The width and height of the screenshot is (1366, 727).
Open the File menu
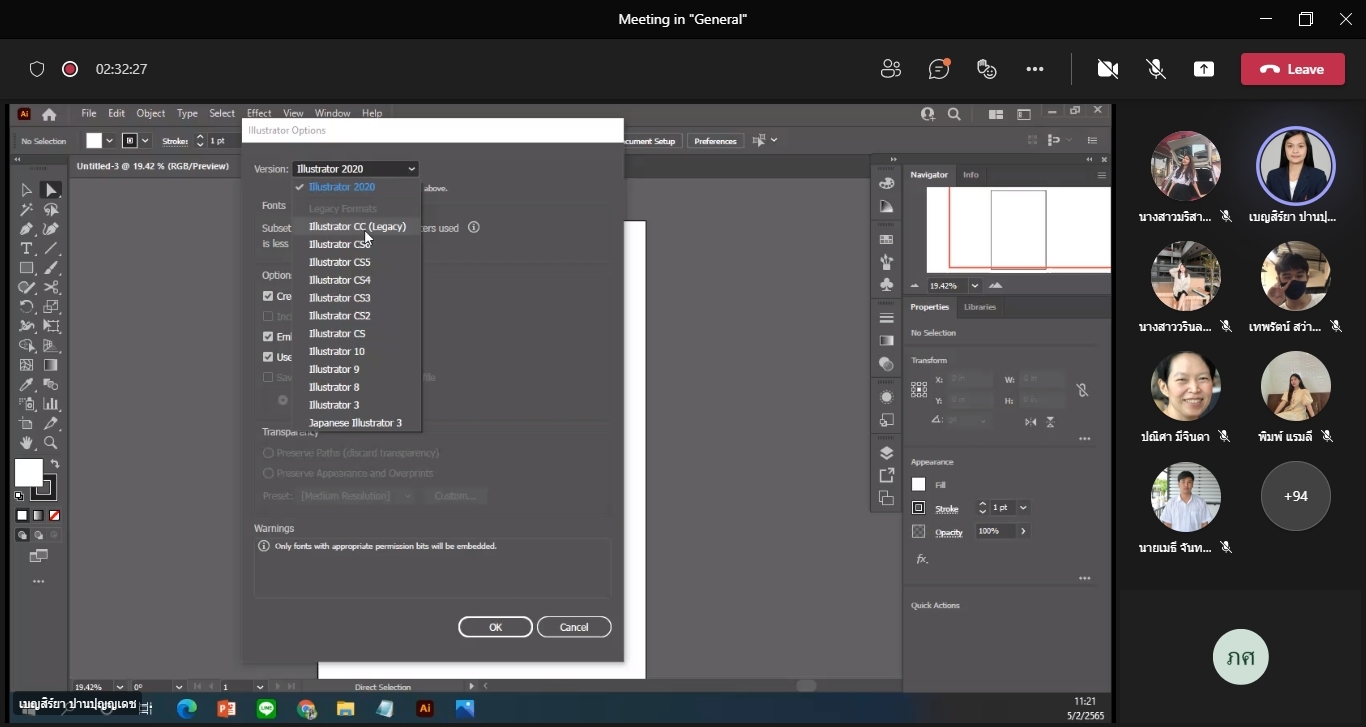pos(89,113)
